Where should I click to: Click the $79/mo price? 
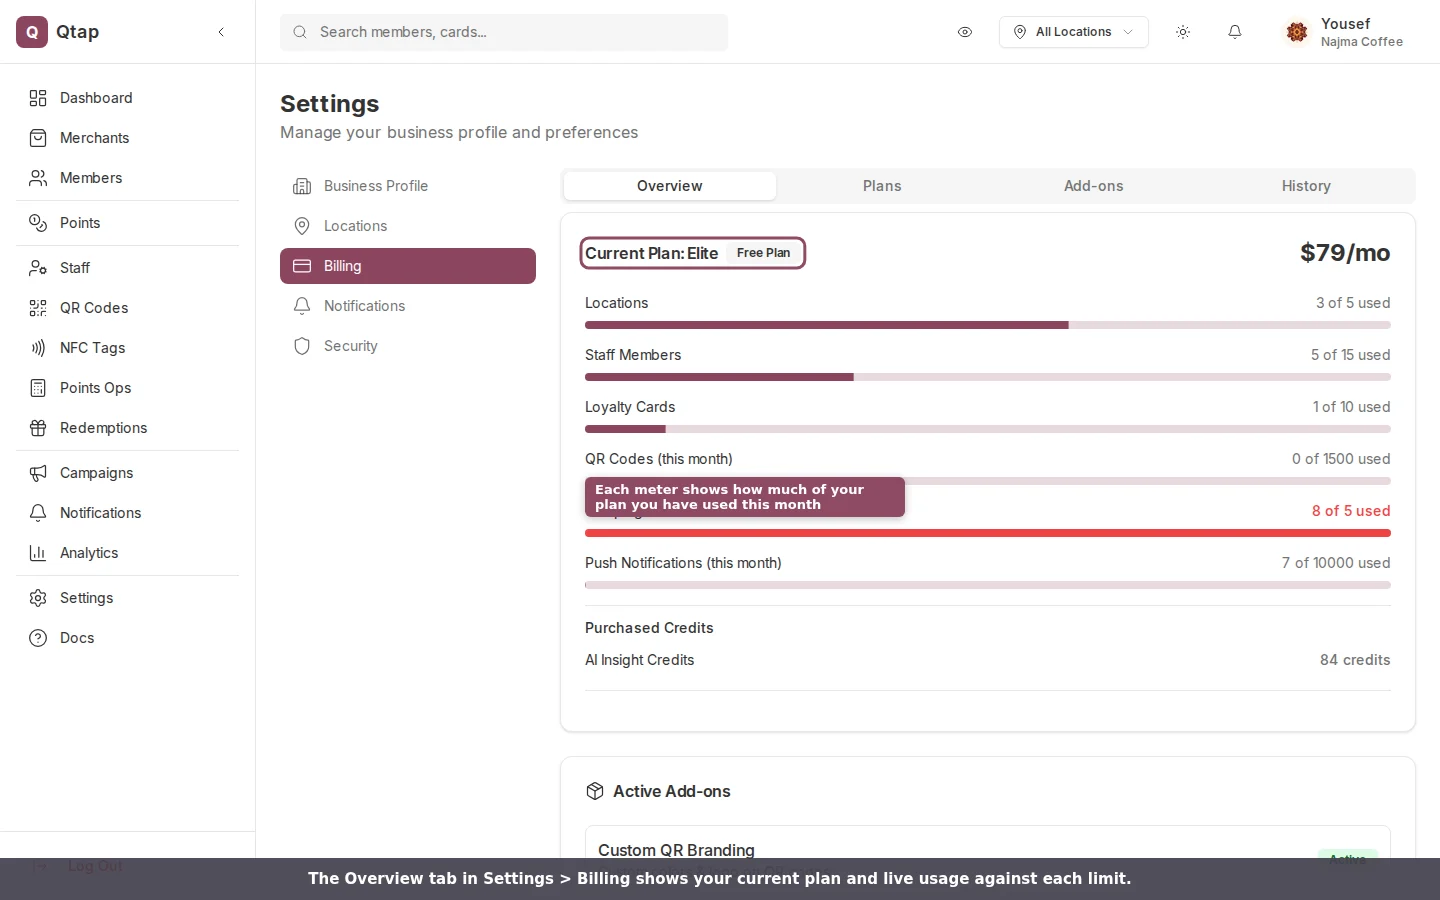tap(1345, 253)
